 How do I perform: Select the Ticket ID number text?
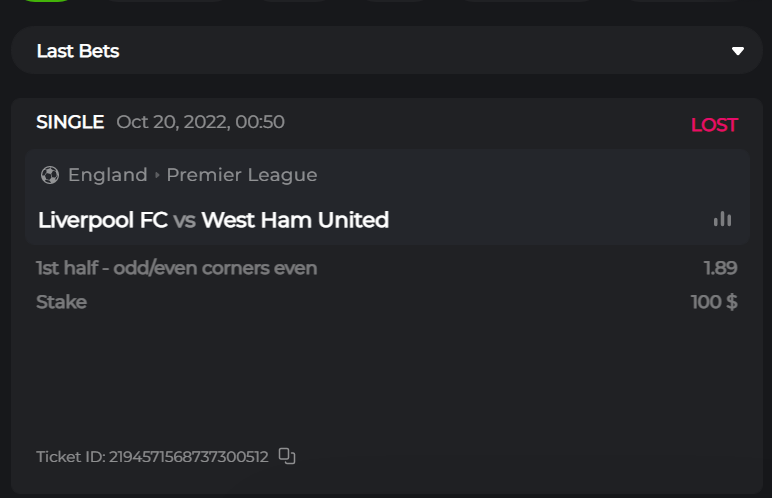pyautogui.click(x=186, y=457)
